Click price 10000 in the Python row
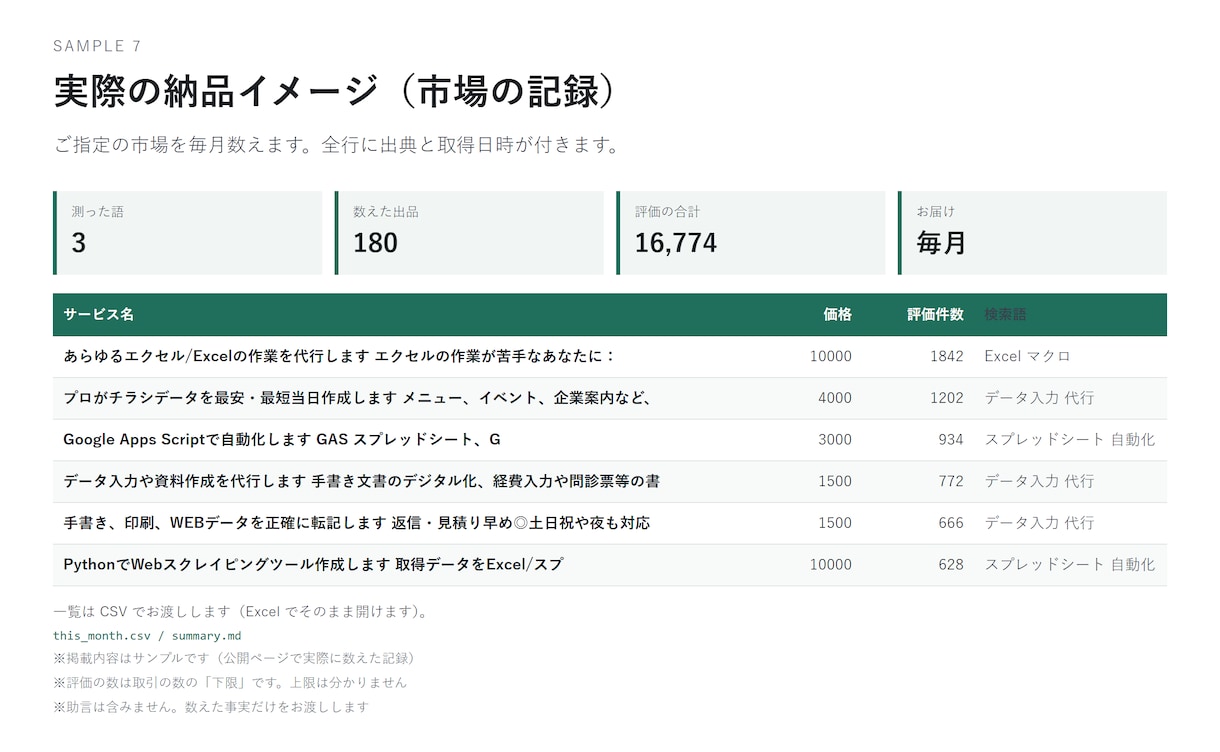The image size is (1220, 752). pos(831,565)
